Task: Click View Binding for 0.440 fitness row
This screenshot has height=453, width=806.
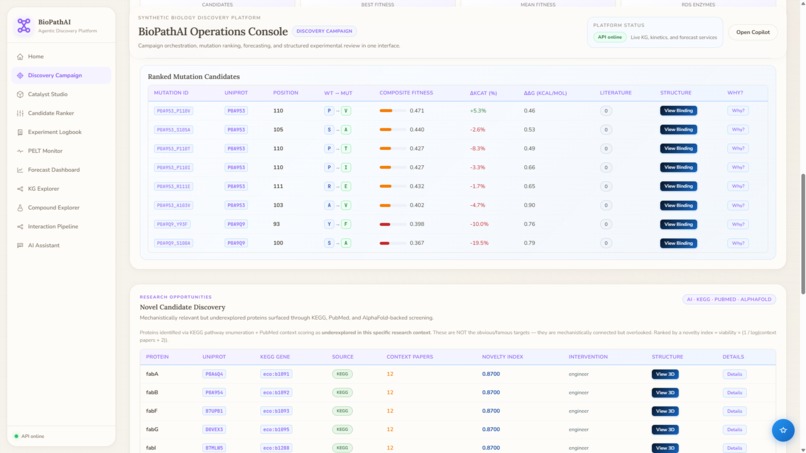Action: pos(679,130)
